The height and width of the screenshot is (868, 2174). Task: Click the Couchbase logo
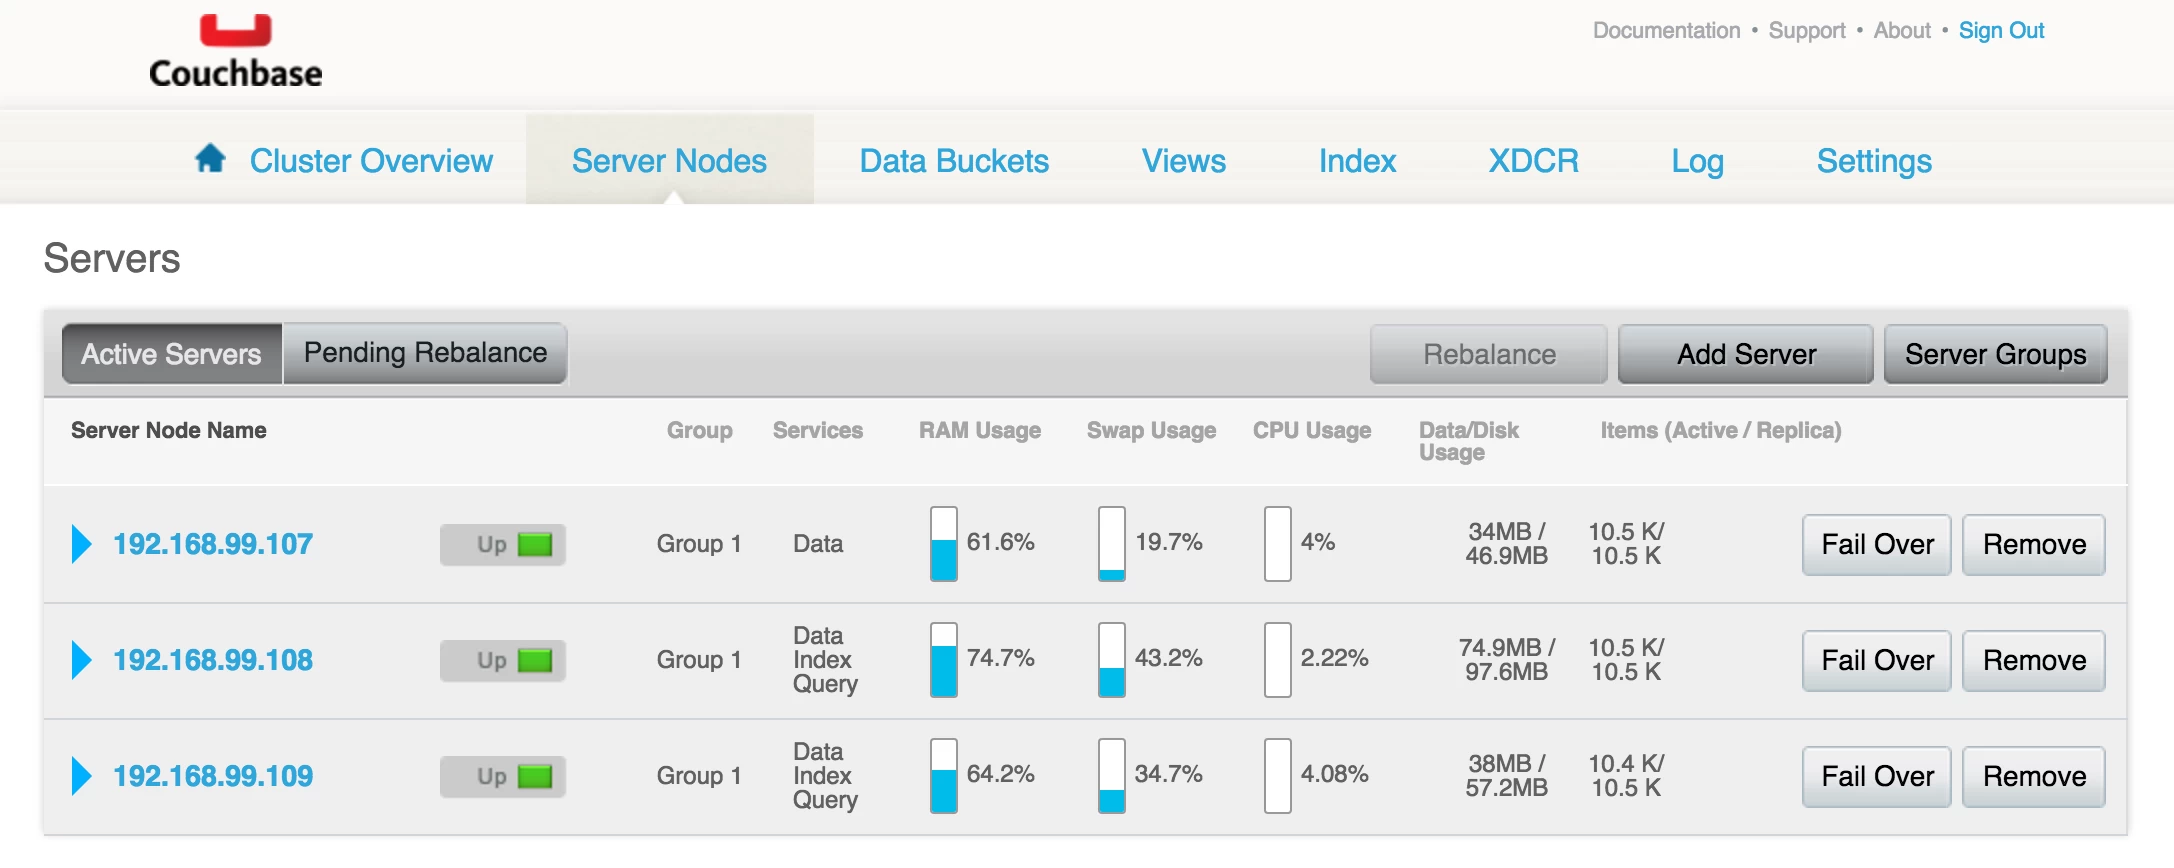point(236,51)
